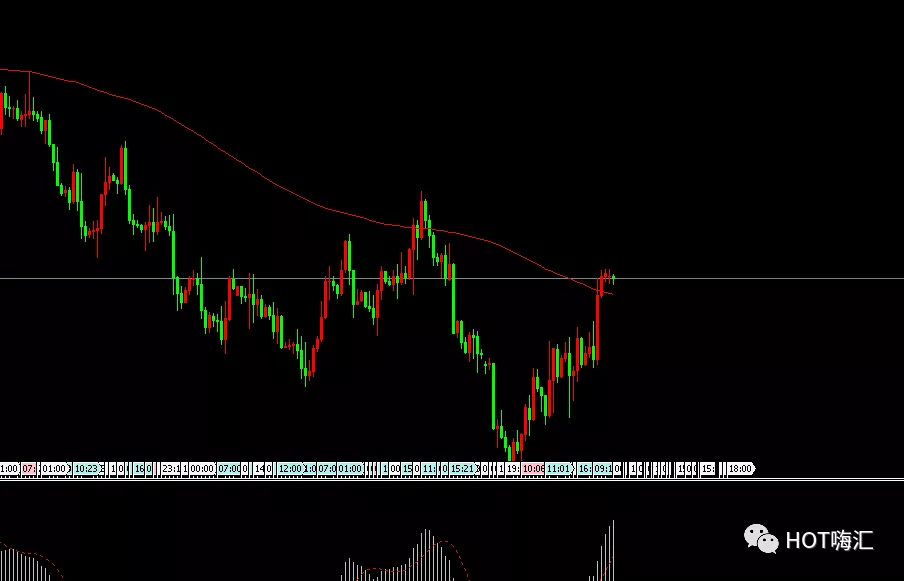Click the 15:21 time label on the timeline
904x581 pixels.
(462, 468)
